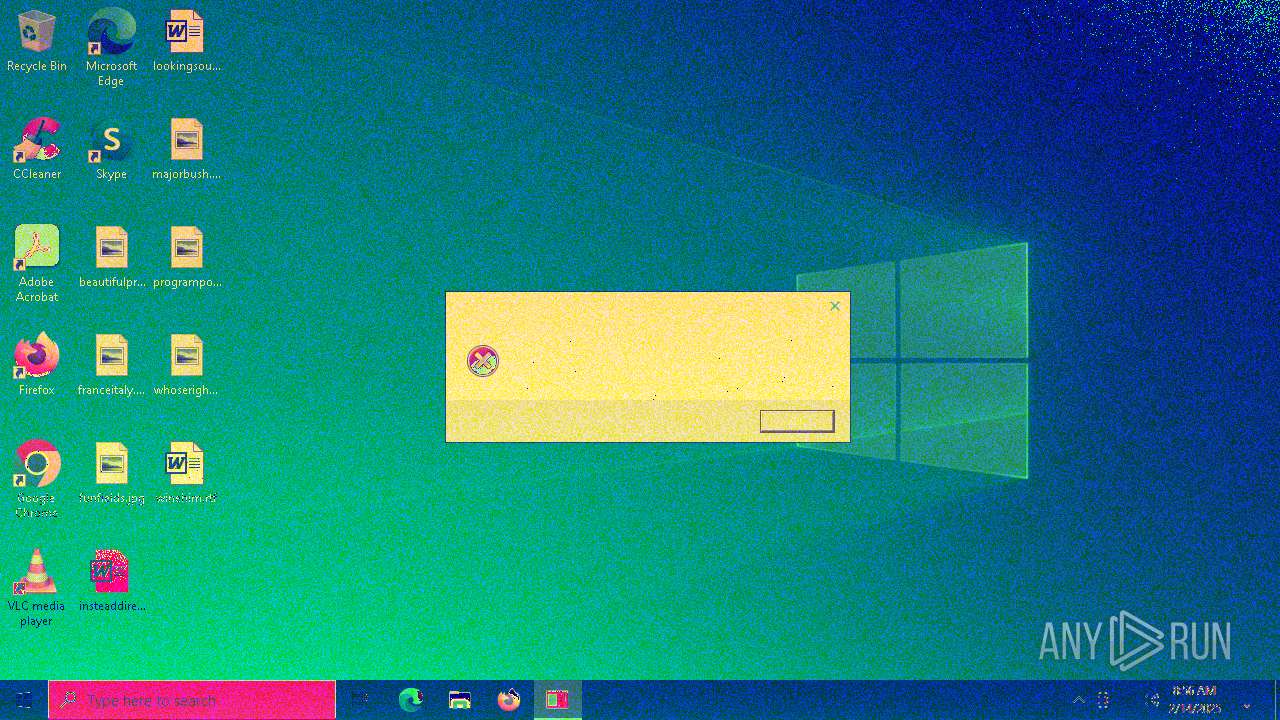Select the funfields.jpg file on desktop
This screenshot has width=1280, height=720.
(x=111, y=474)
